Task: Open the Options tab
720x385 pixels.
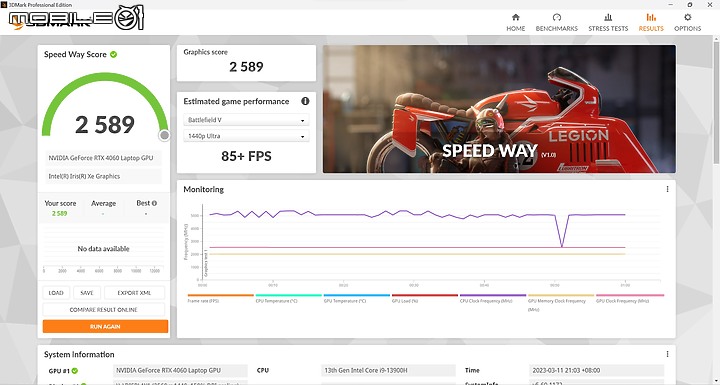Action: [x=687, y=23]
